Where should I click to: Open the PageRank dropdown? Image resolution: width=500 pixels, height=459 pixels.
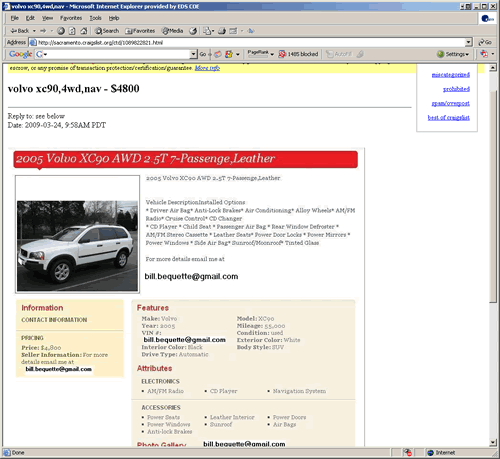[261, 54]
